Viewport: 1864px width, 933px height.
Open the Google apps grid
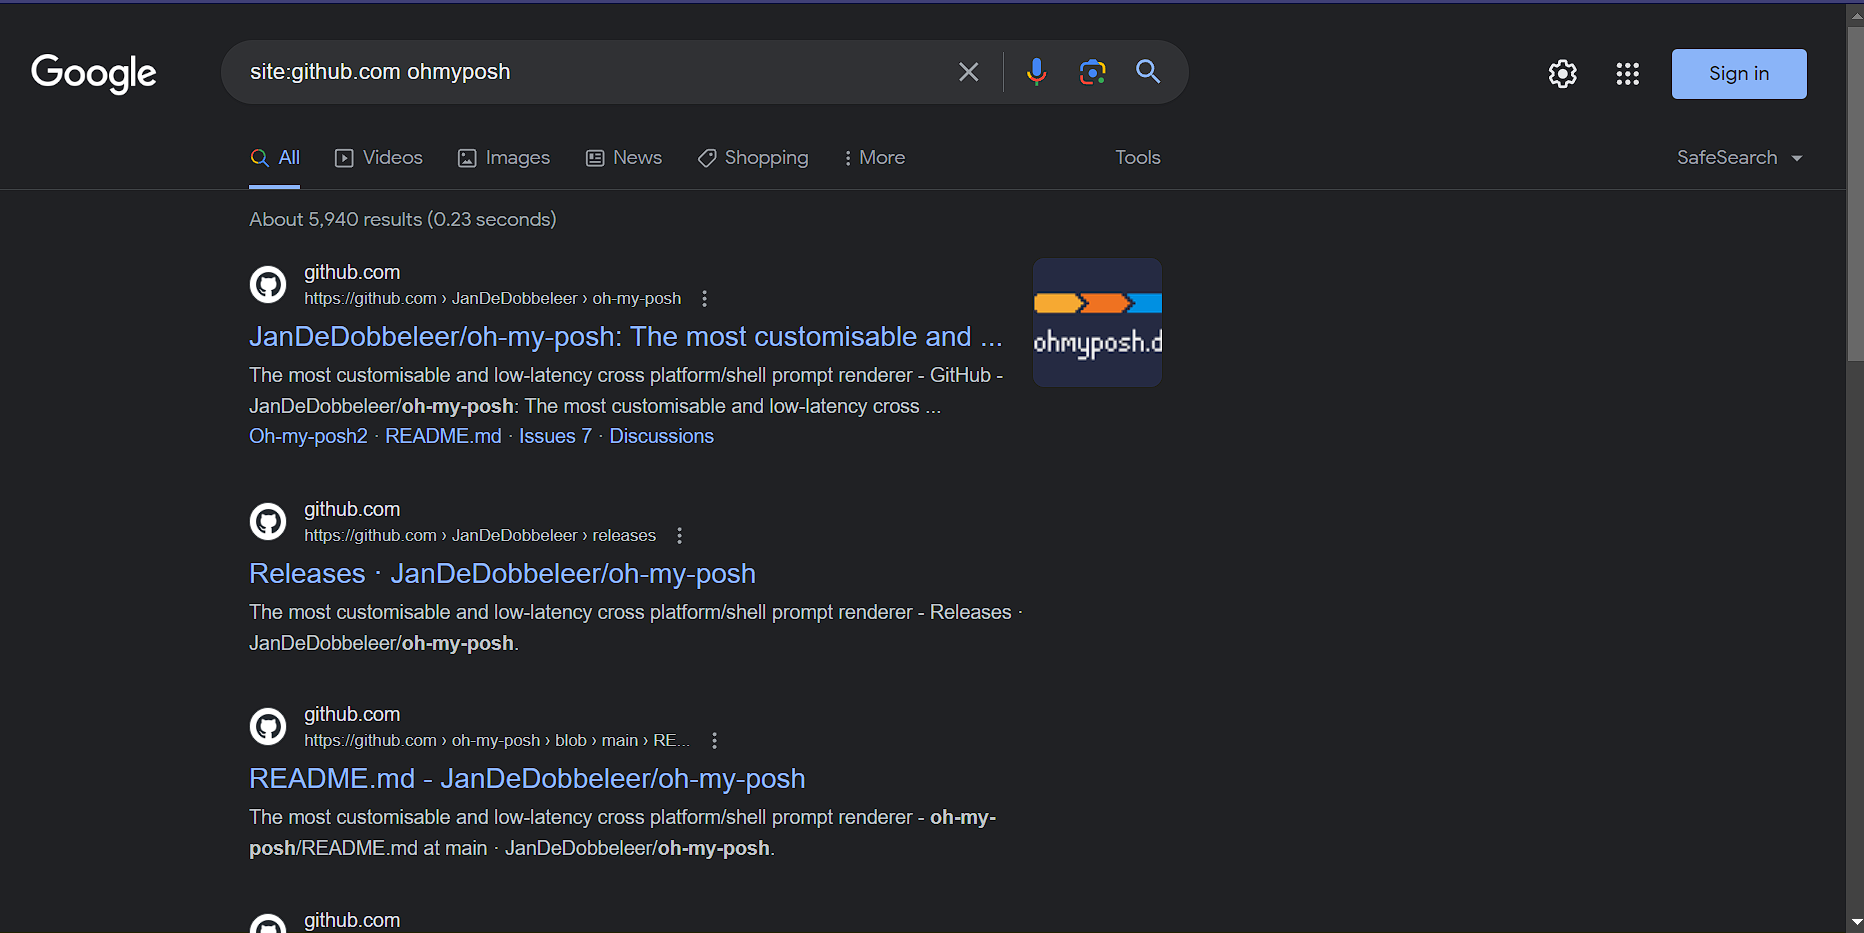tap(1627, 74)
